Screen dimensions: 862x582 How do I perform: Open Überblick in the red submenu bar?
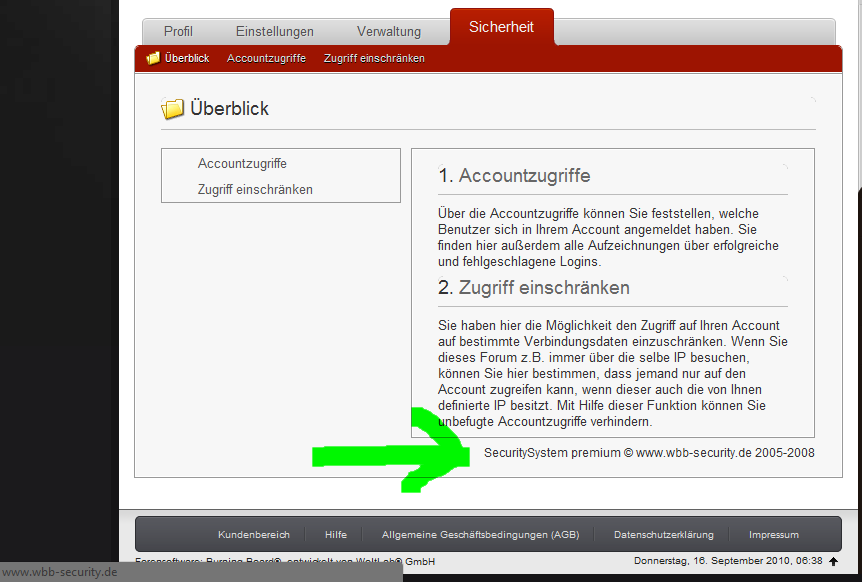point(187,58)
